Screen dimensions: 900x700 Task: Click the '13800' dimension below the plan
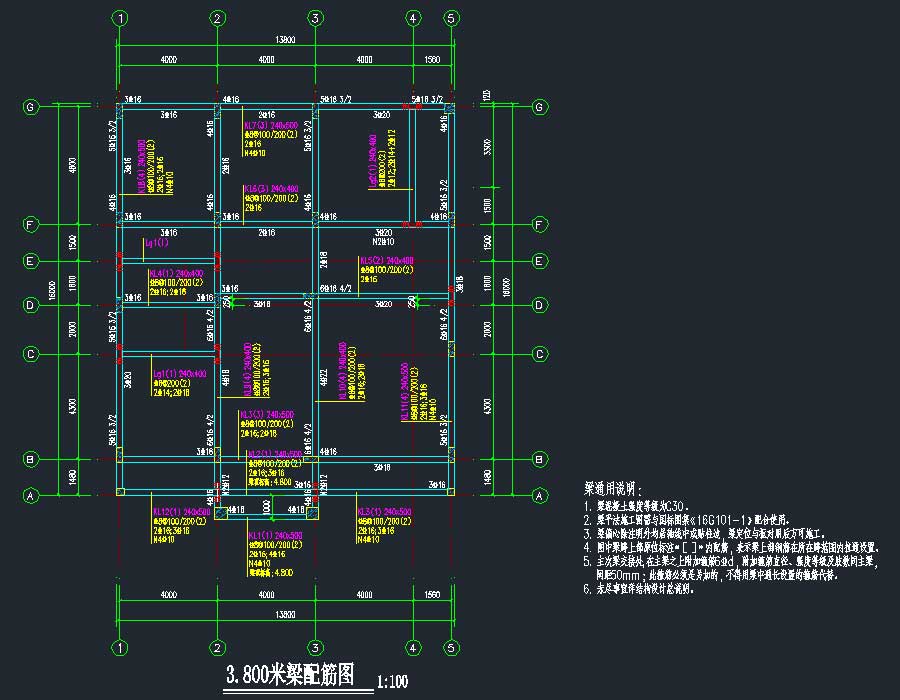tap(285, 615)
